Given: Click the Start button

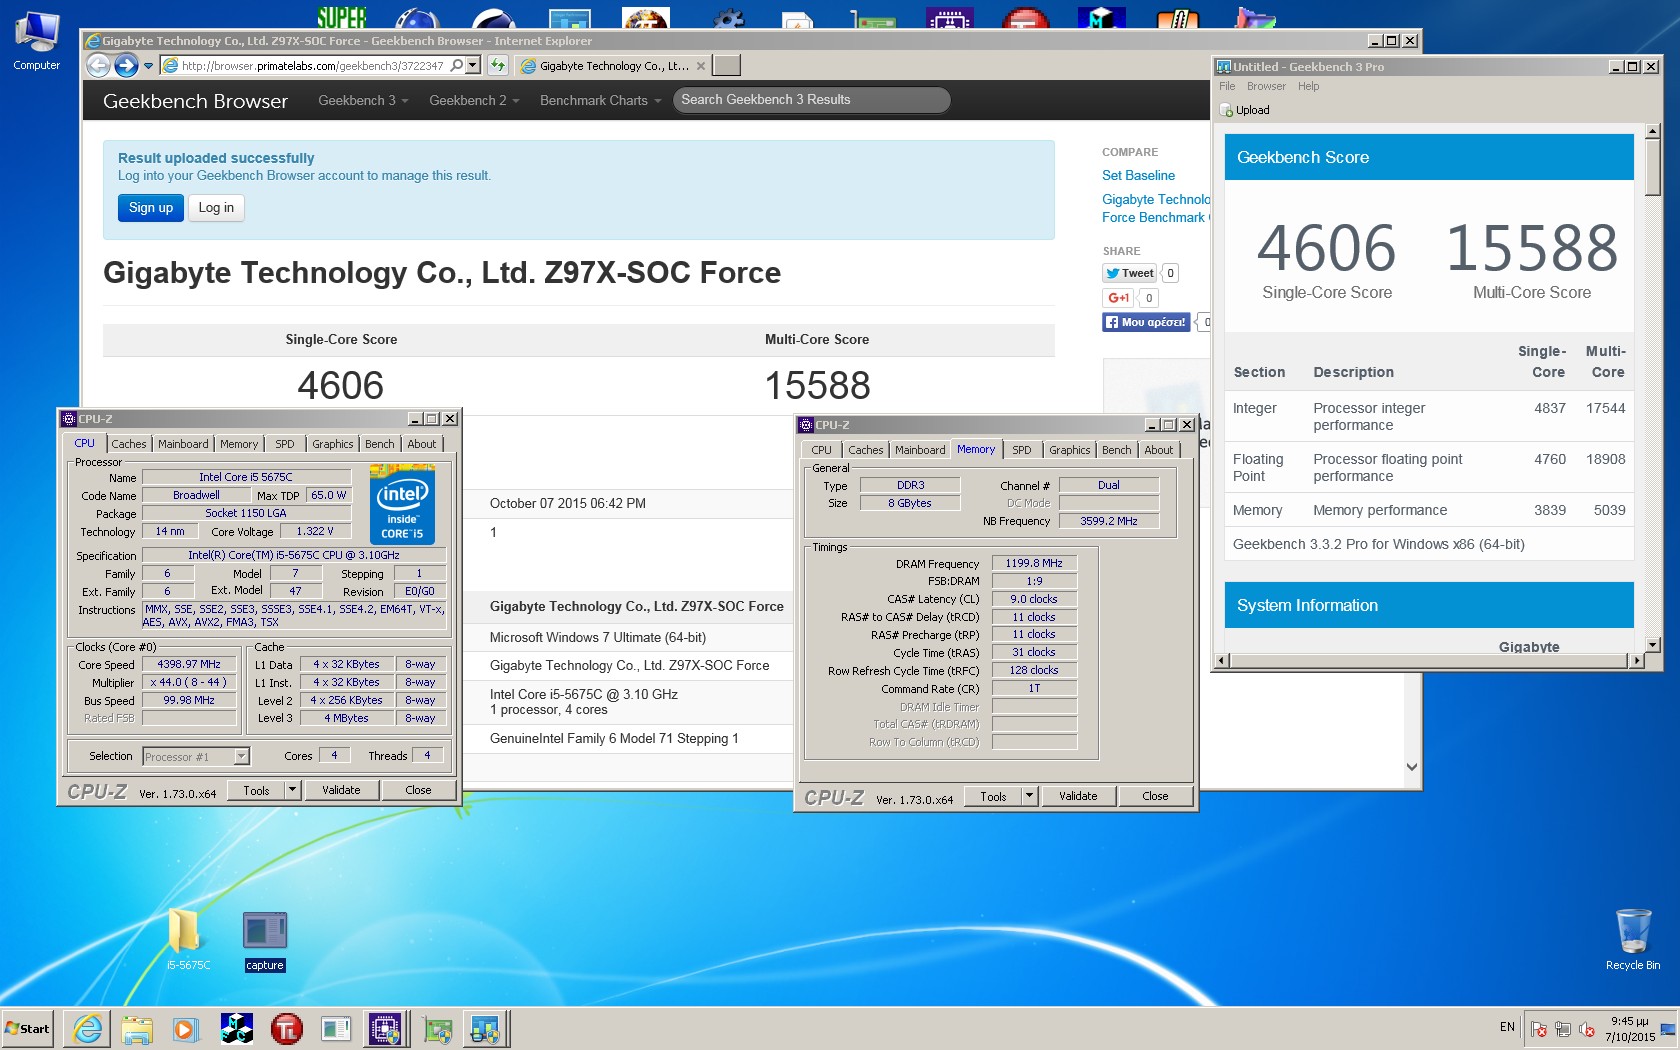Looking at the screenshot, I should (28, 1028).
